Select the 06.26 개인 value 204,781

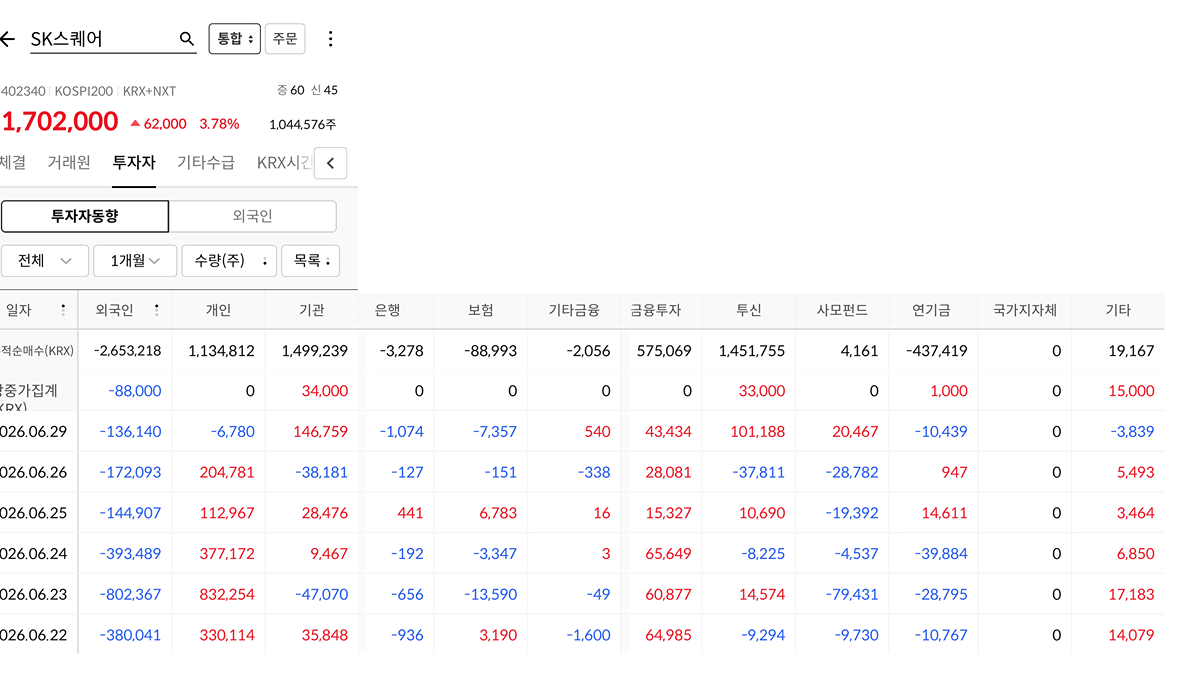point(228,472)
